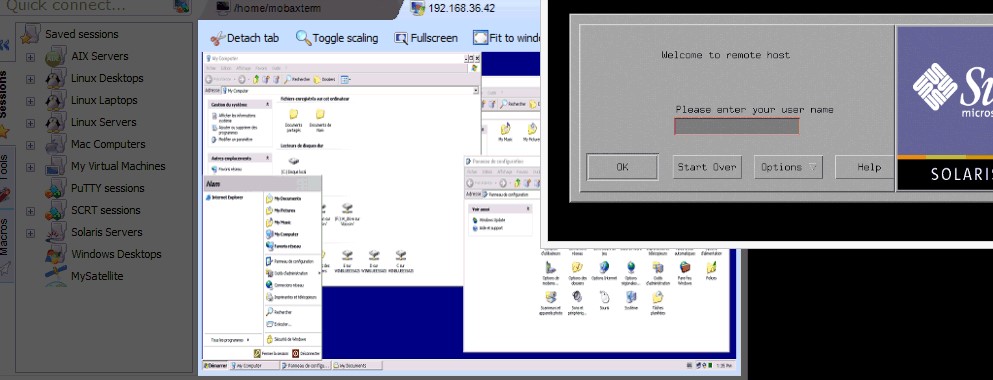Click the Detach tab scissors icon
The height and width of the screenshot is (380, 993).
click(217, 39)
